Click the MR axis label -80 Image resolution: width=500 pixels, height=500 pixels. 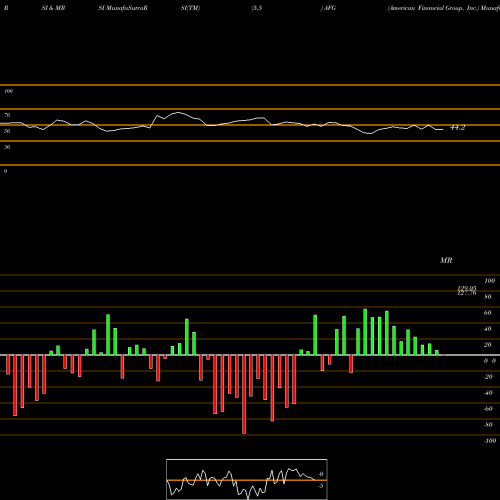pyautogui.click(x=488, y=425)
